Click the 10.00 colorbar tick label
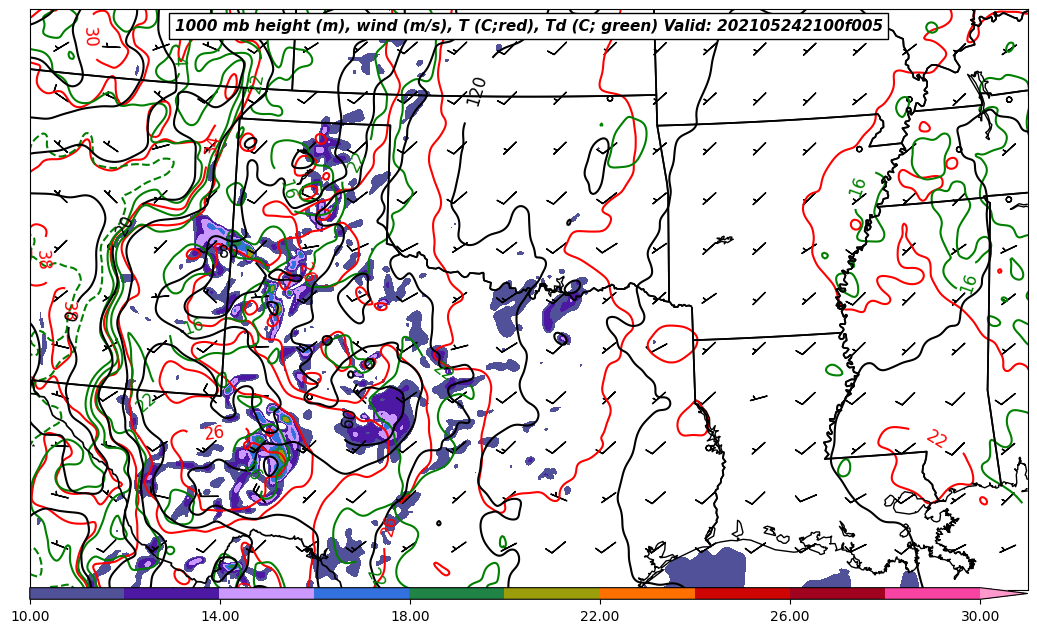The height and width of the screenshot is (633, 1037). coord(30,616)
